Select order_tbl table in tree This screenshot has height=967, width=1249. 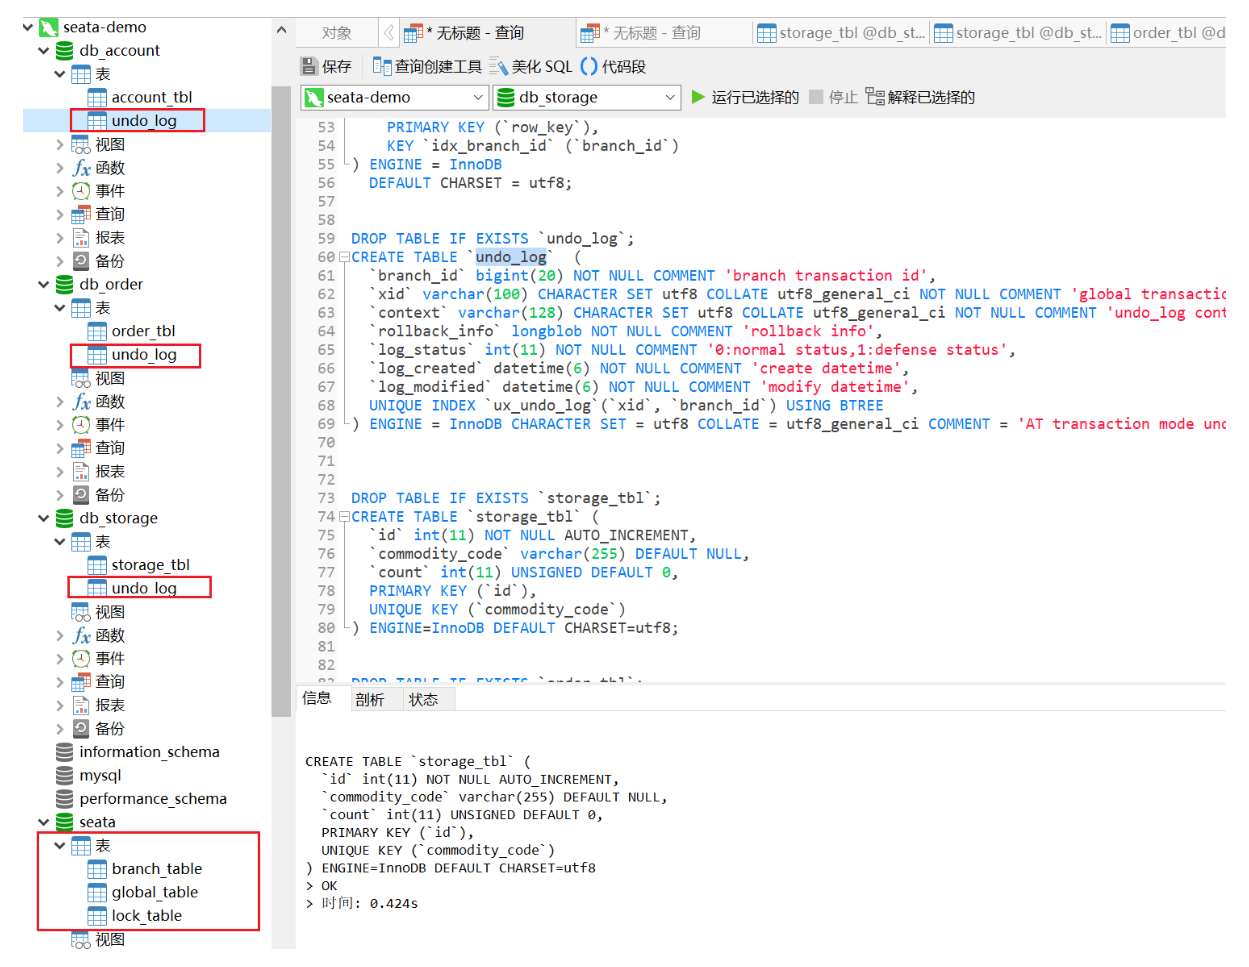point(143,331)
